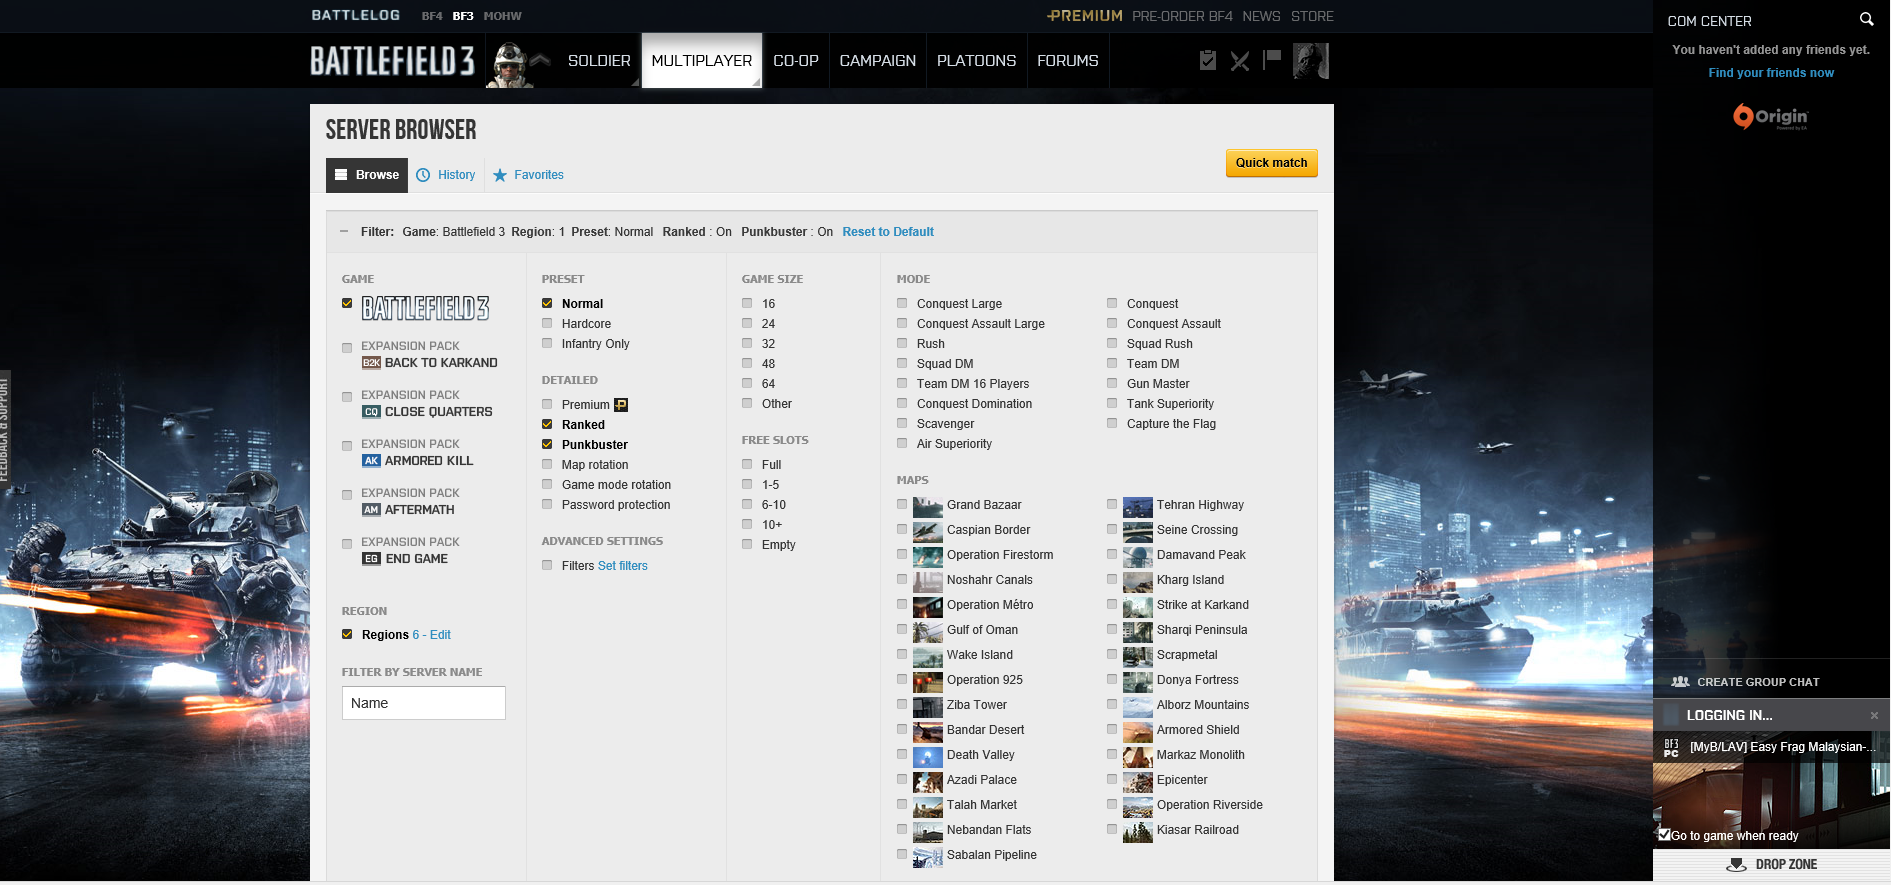The width and height of the screenshot is (1891, 885).
Task: Click the assignments clipboard icon in header
Action: [x=1208, y=61]
